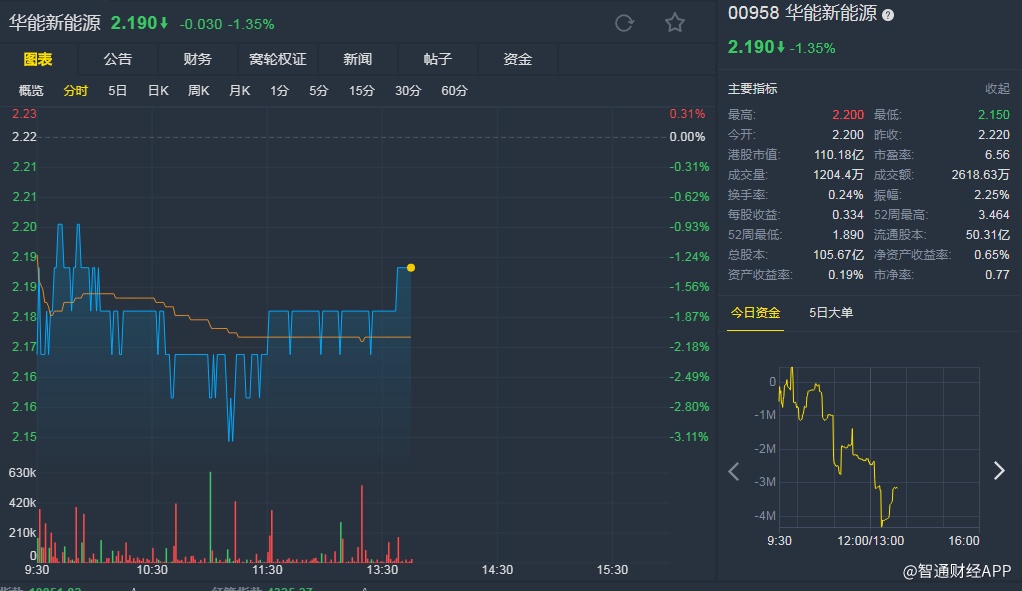Open the 财务 tab
Viewport: 1022px width, 591px height.
click(197, 59)
